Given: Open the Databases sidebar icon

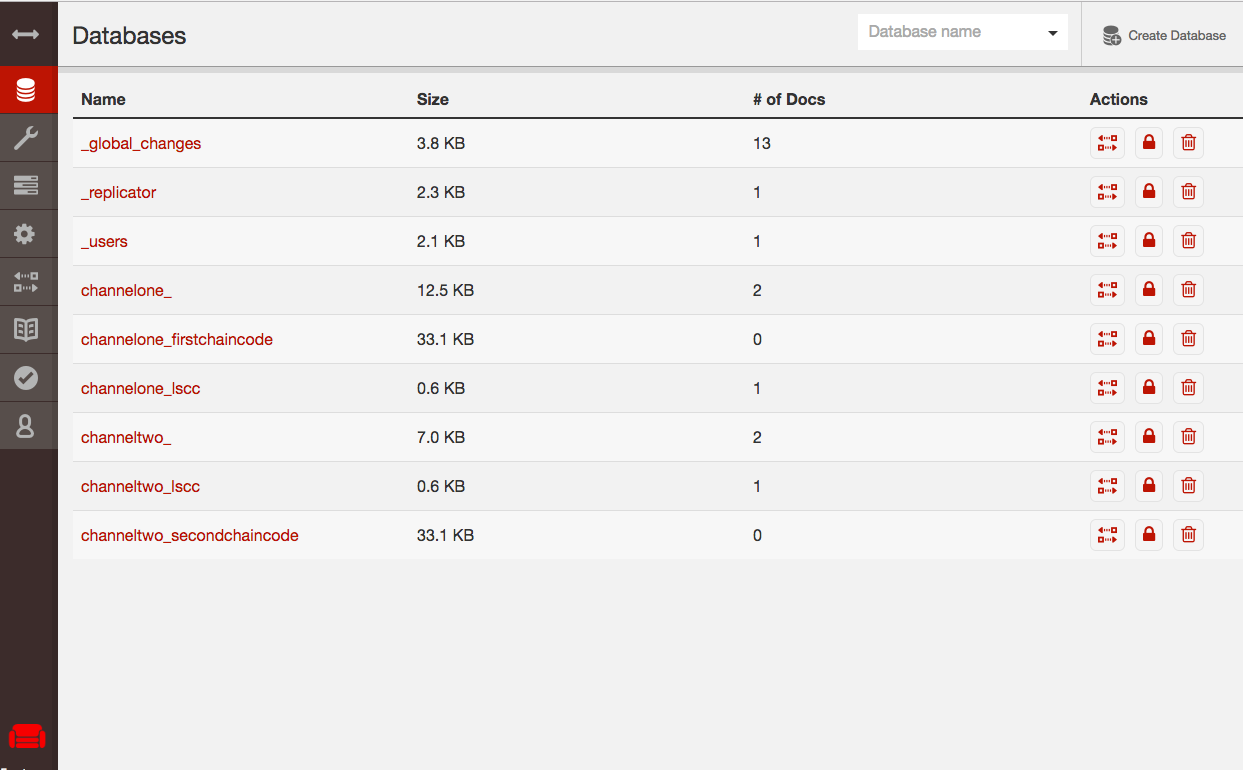Looking at the screenshot, I should [x=26, y=91].
